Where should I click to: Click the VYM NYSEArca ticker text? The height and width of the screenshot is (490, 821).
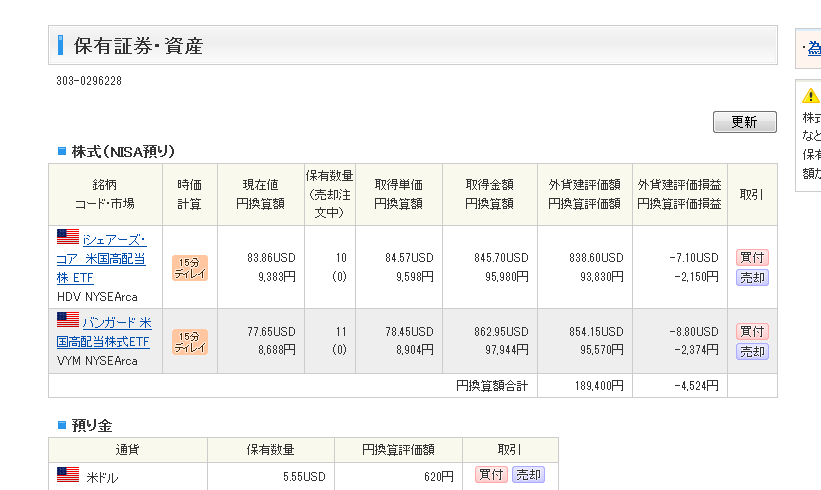click(x=97, y=361)
